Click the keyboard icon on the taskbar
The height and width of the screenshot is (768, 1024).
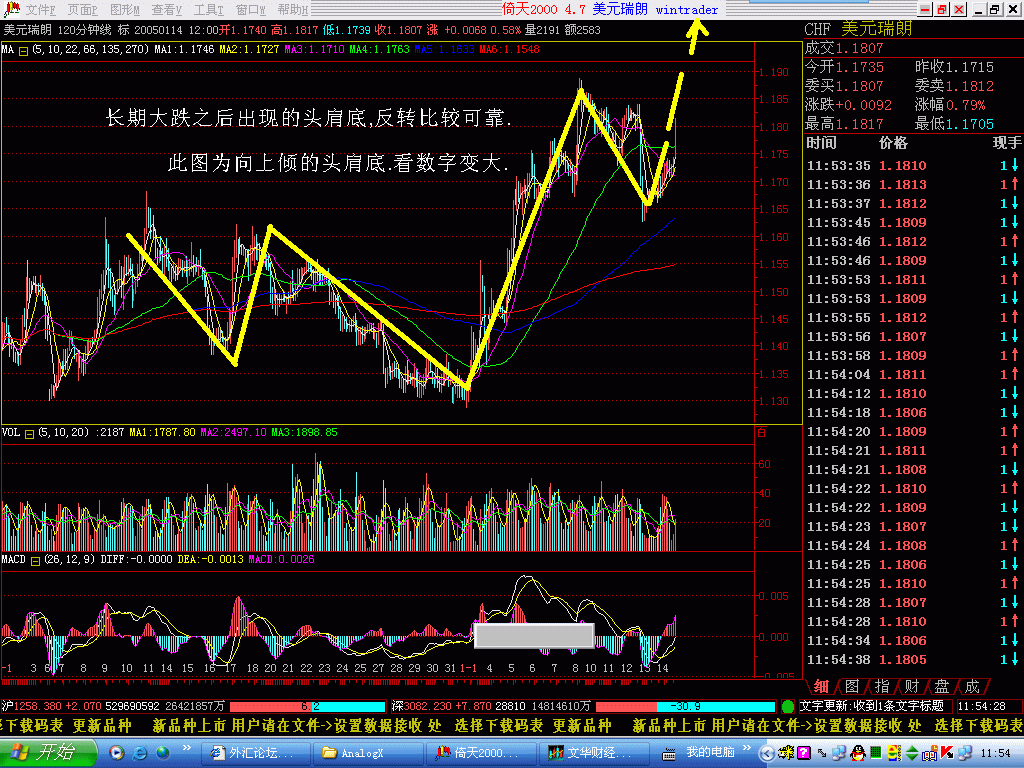(x=669, y=754)
